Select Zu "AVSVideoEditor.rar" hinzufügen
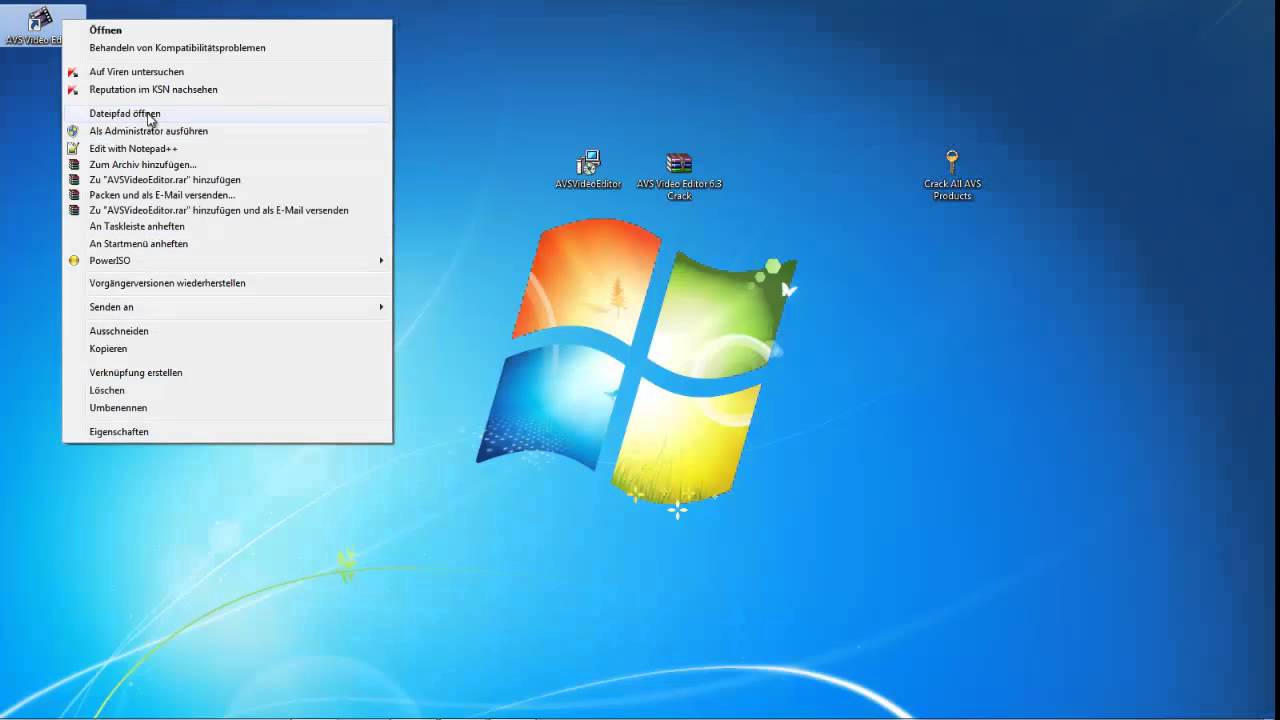The height and width of the screenshot is (720, 1280). [227, 180]
